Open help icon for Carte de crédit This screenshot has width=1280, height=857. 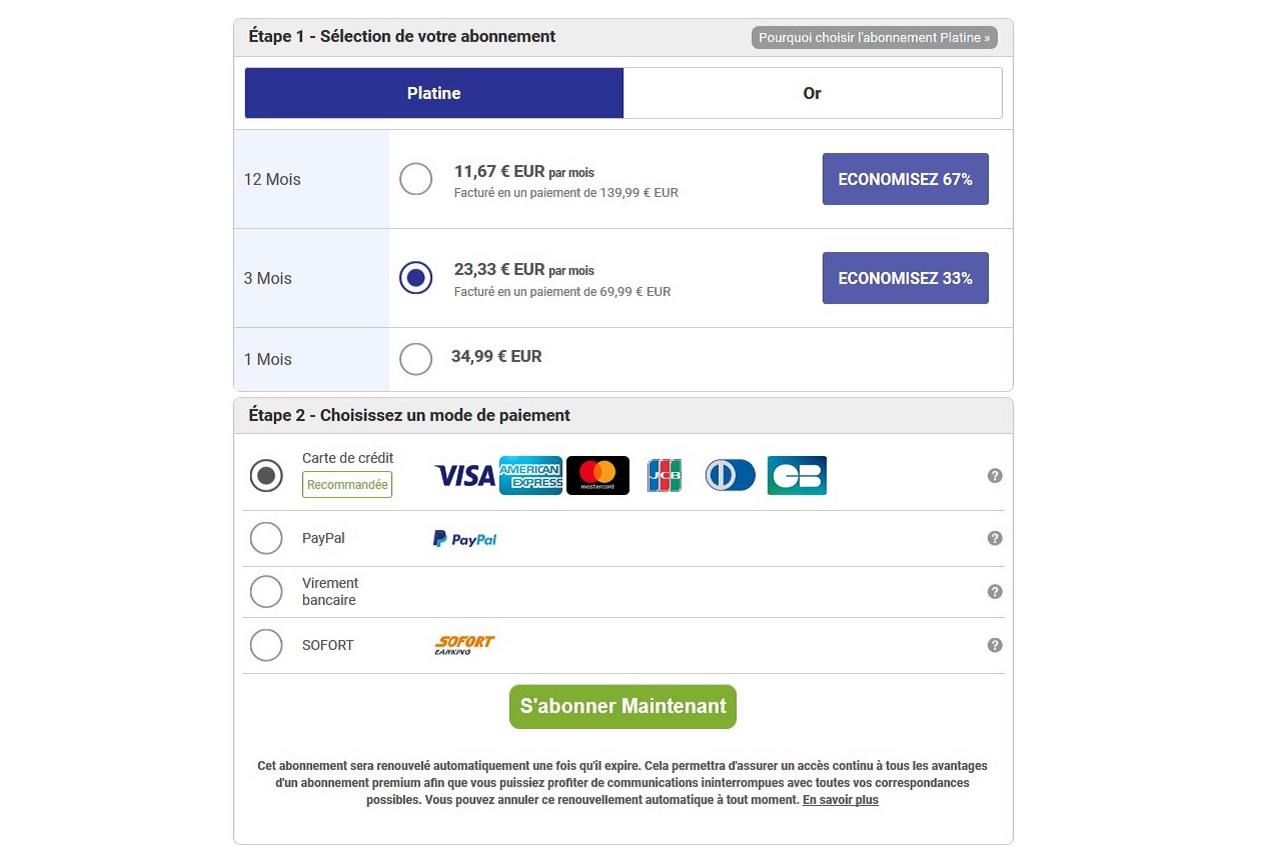(995, 476)
